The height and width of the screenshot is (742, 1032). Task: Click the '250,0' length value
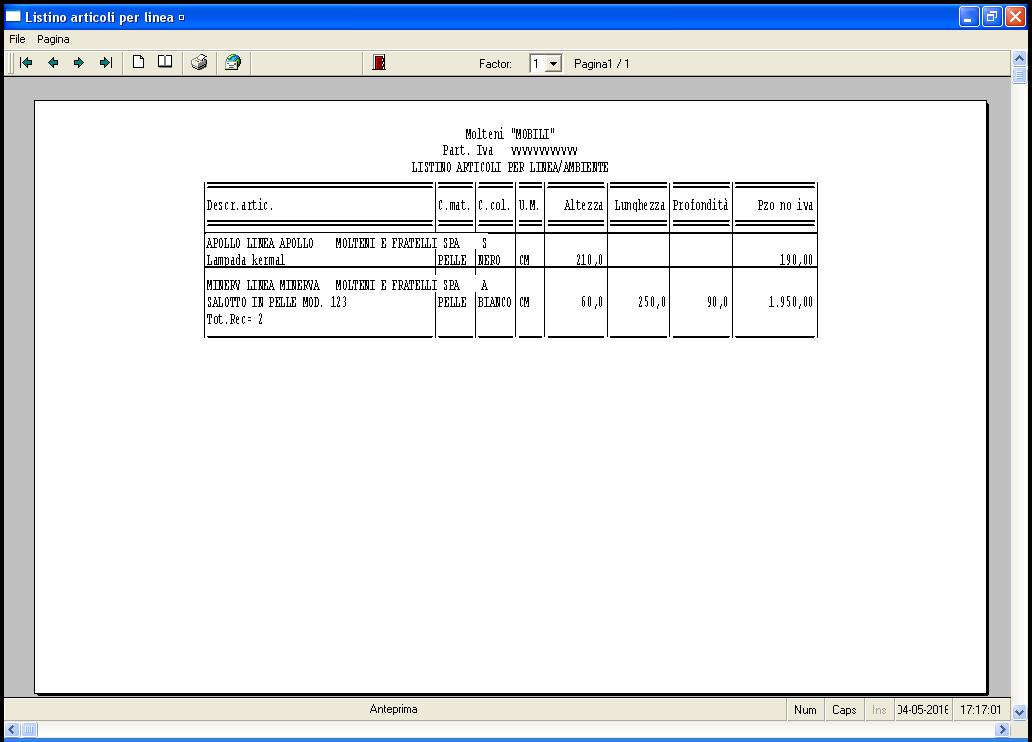[x=652, y=302]
